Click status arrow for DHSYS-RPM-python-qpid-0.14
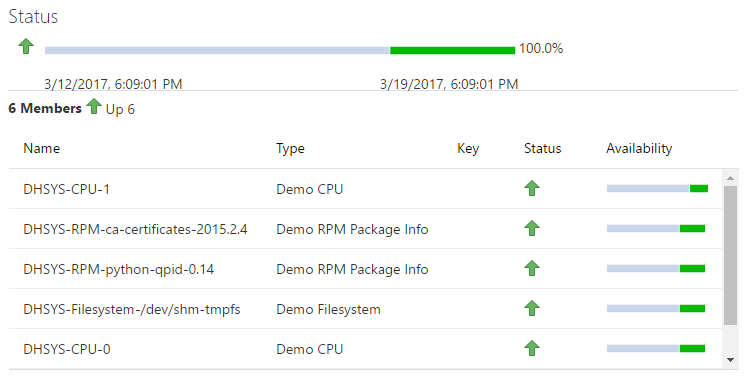The image size is (747, 381). pyautogui.click(x=532, y=269)
